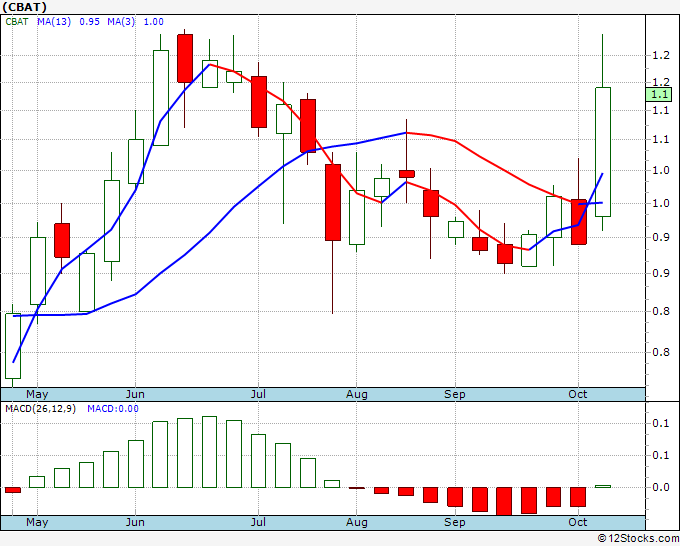Click Oct on the price chart time axis
680x546 pixels.
(x=578, y=394)
